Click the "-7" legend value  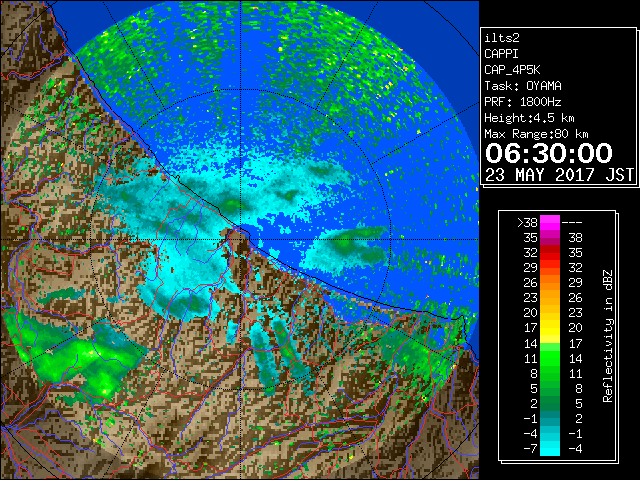point(530,449)
